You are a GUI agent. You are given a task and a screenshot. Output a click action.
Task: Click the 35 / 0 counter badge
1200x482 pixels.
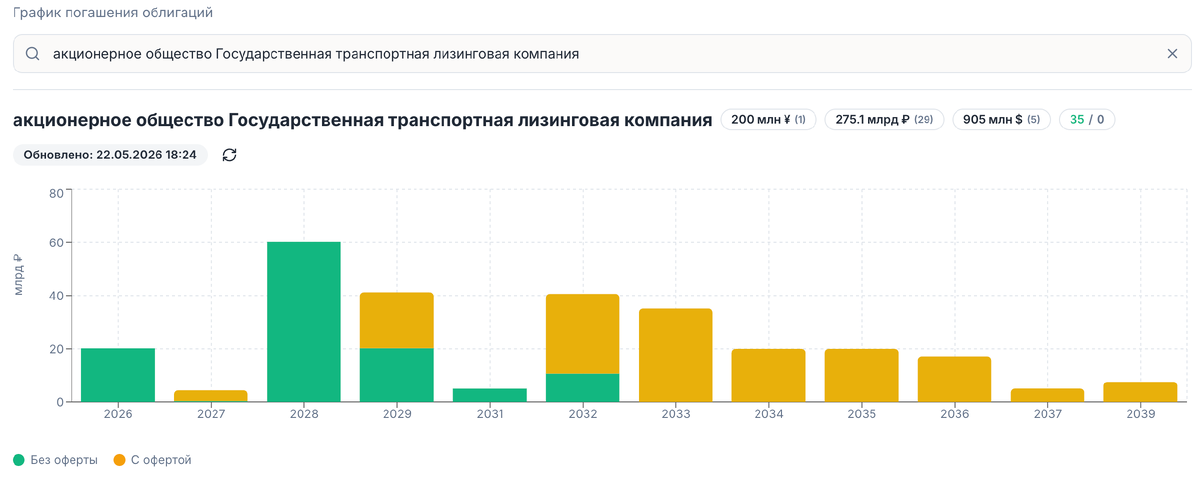pyautogui.click(x=1087, y=120)
